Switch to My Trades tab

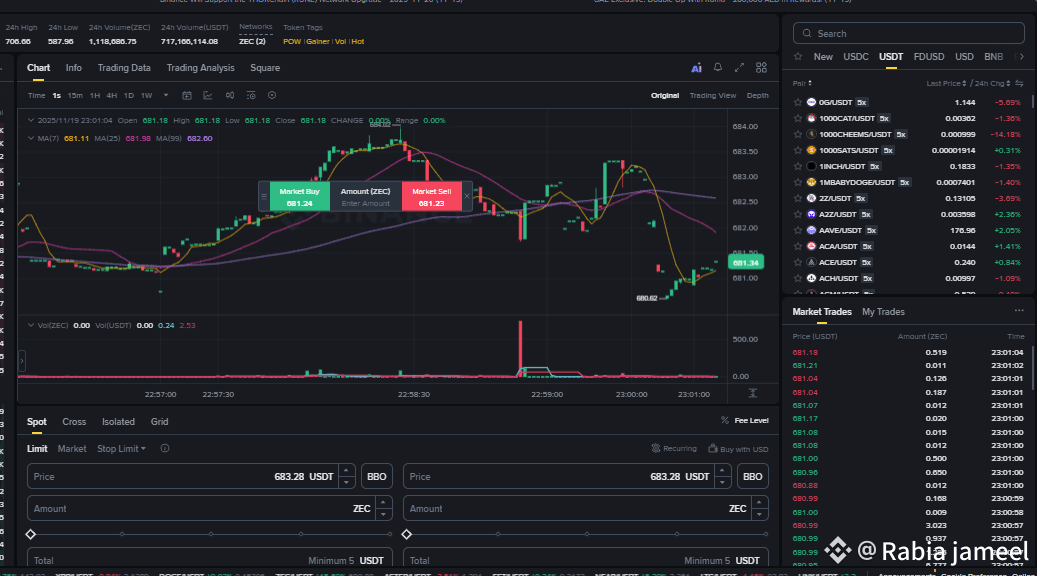[883, 311]
